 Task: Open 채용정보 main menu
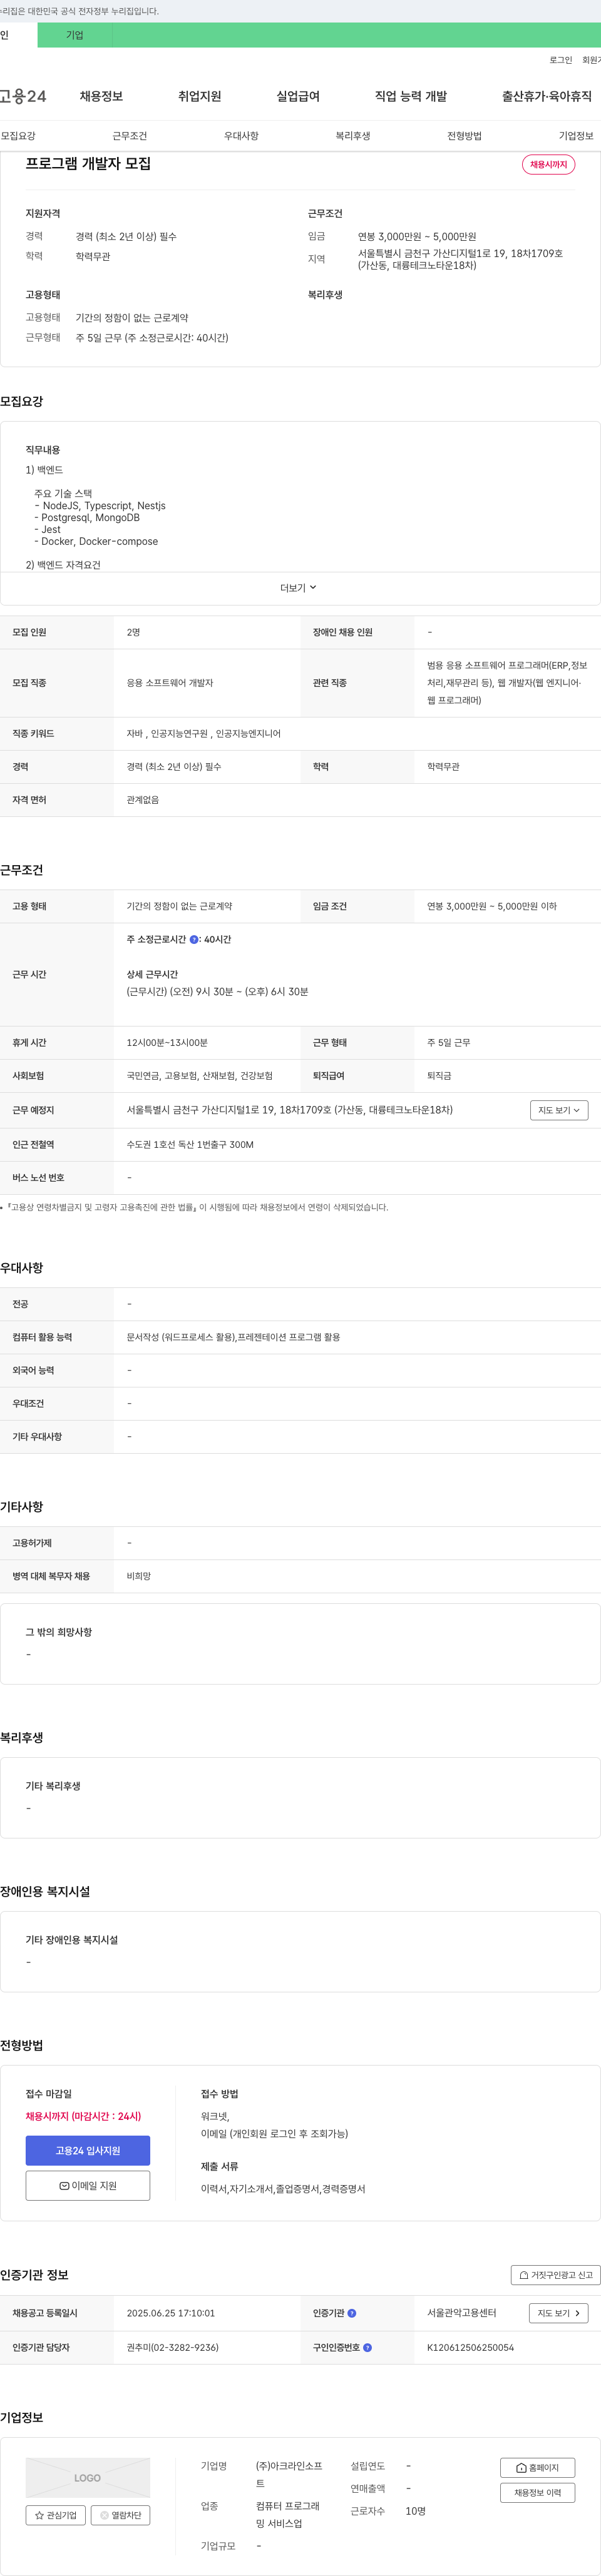point(101,96)
